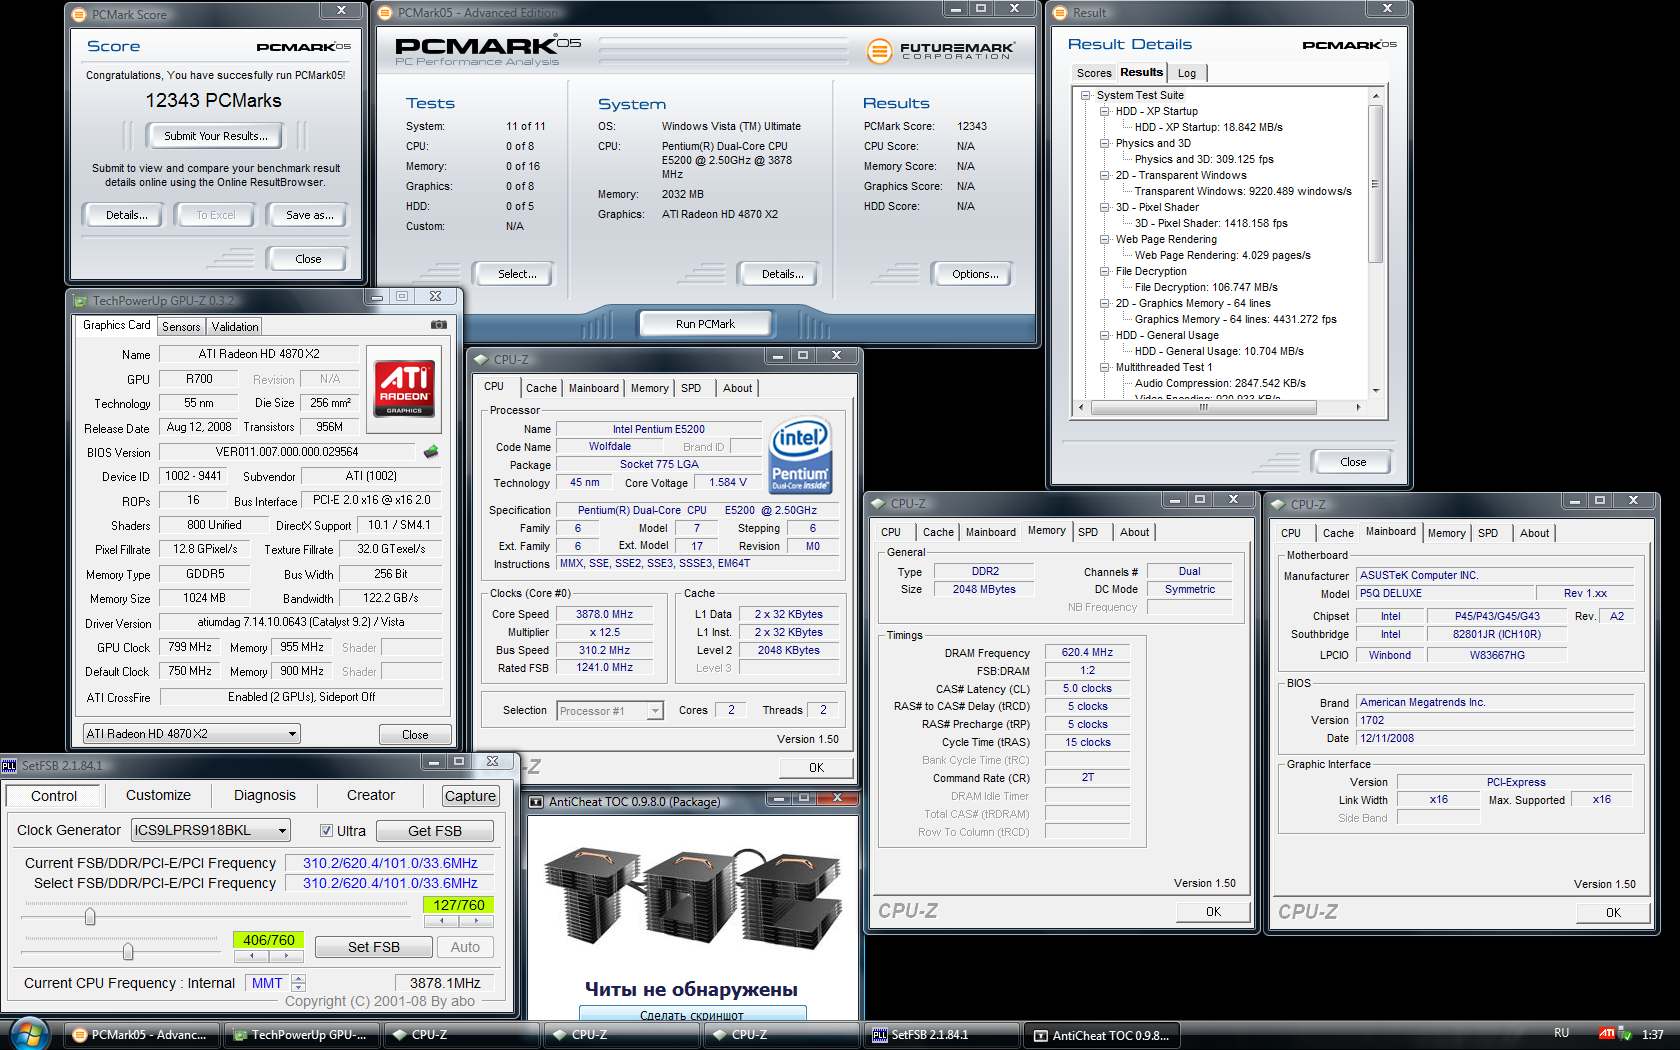Click the 406/760 slider thumb in SetFSB
The height and width of the screenshot is (1050, 1680).
pyautogui.click(x=128, y=950)
